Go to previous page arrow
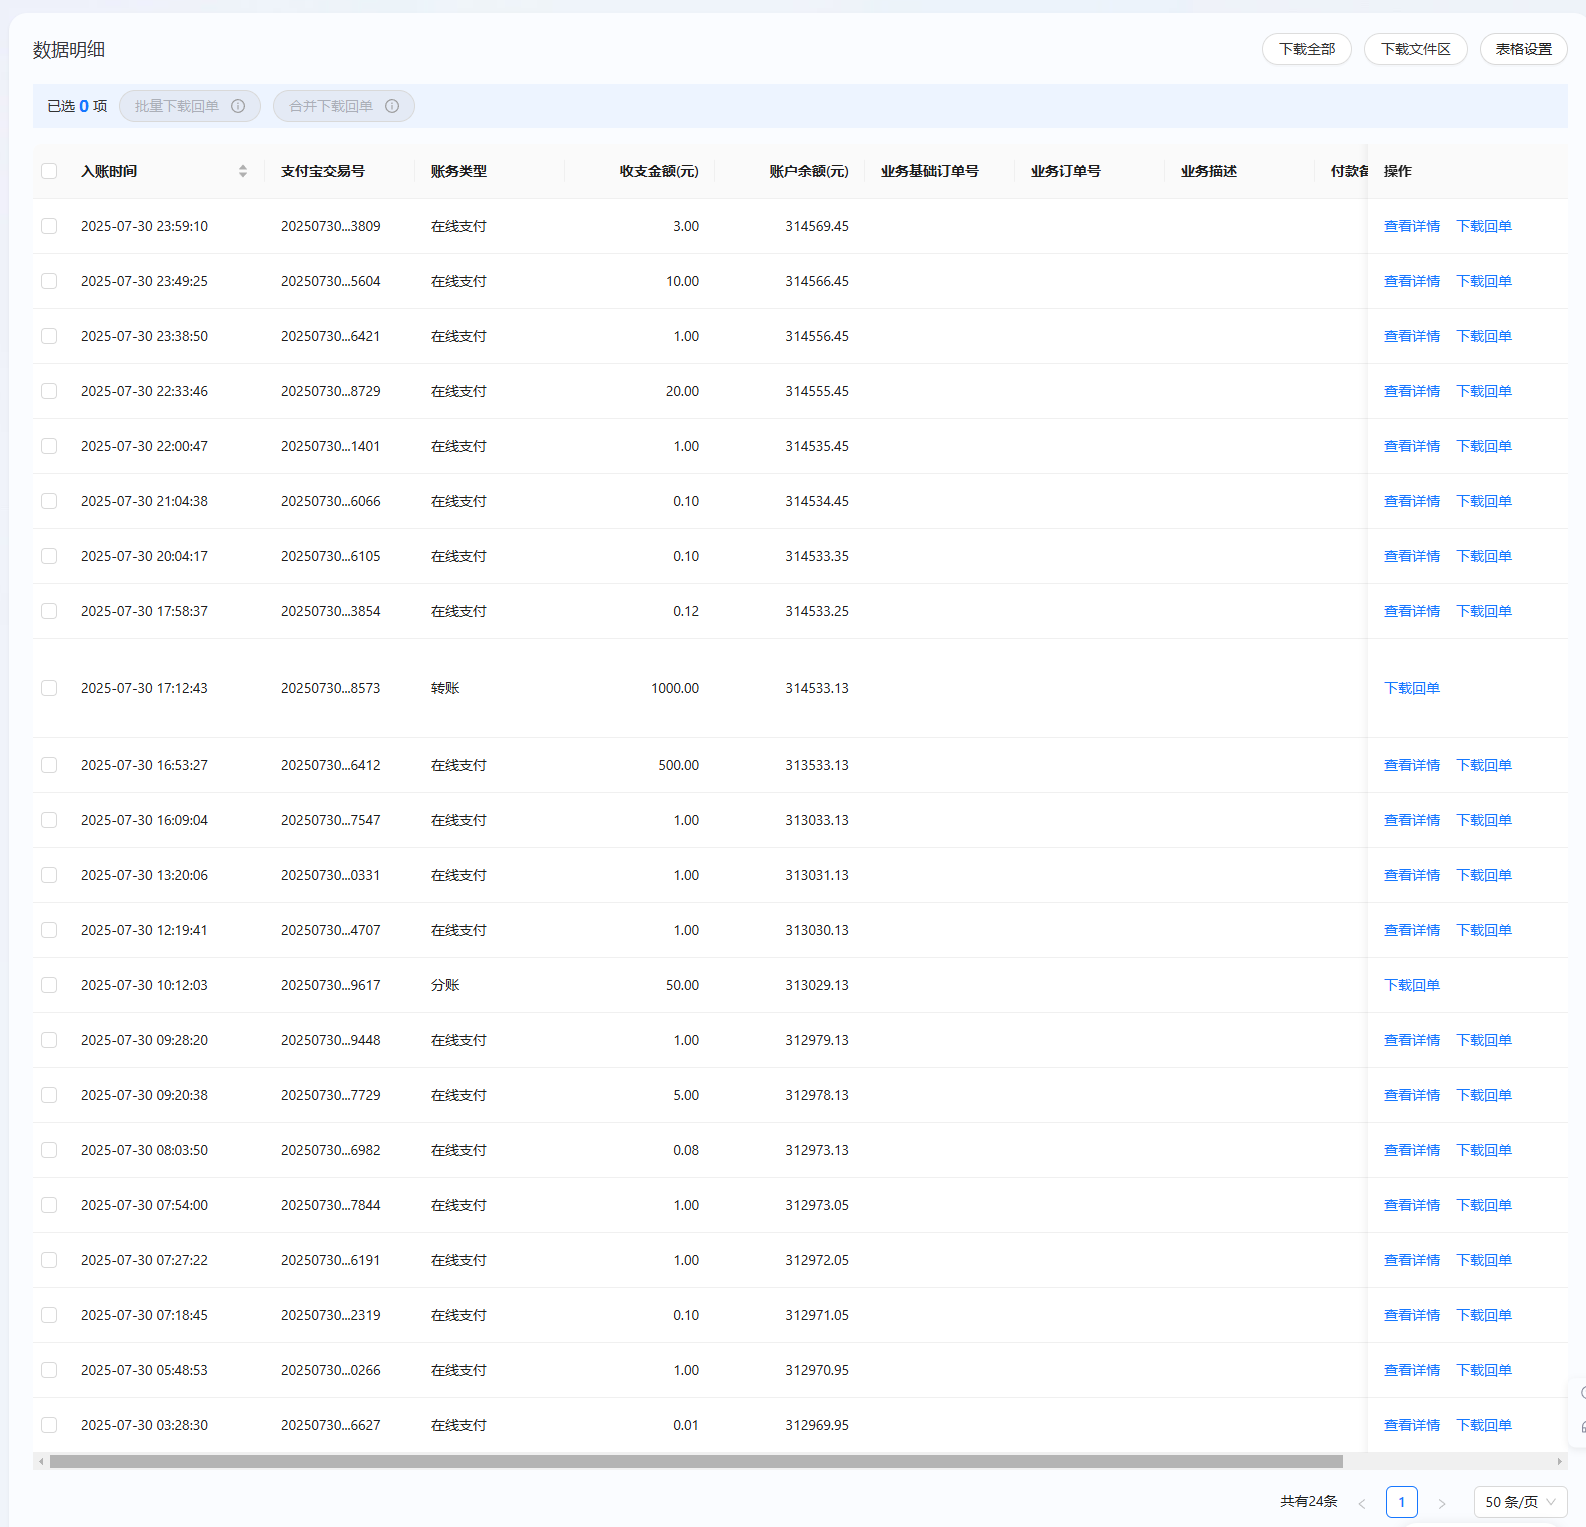 point(1361,1502)
